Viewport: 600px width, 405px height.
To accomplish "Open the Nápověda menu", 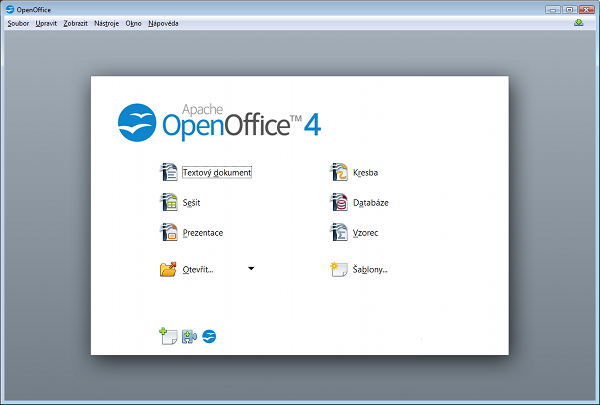I will coord(163,23).
